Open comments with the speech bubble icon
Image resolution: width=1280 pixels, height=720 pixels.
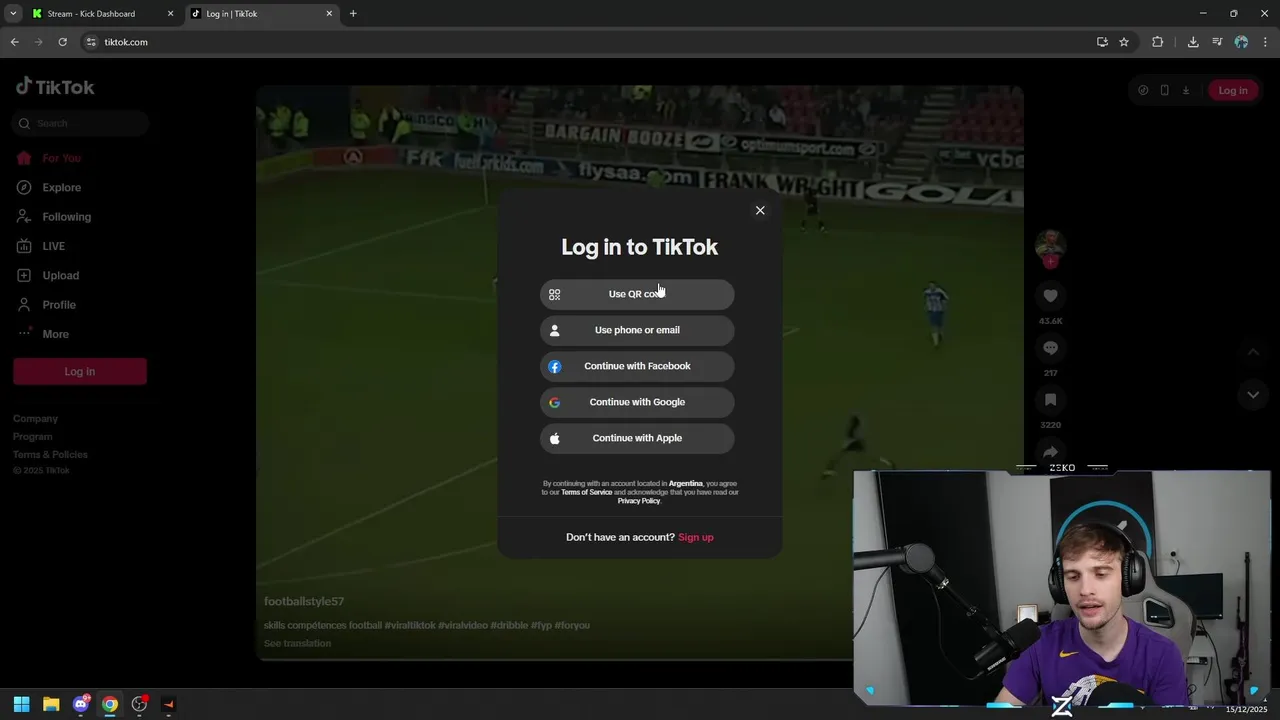1050,348
